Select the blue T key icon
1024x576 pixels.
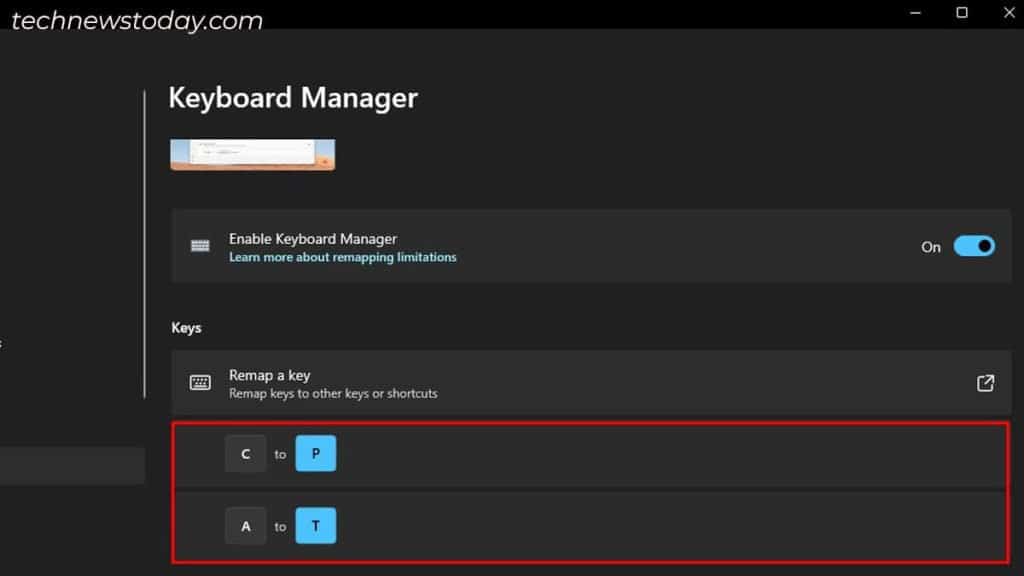[316, 525]
